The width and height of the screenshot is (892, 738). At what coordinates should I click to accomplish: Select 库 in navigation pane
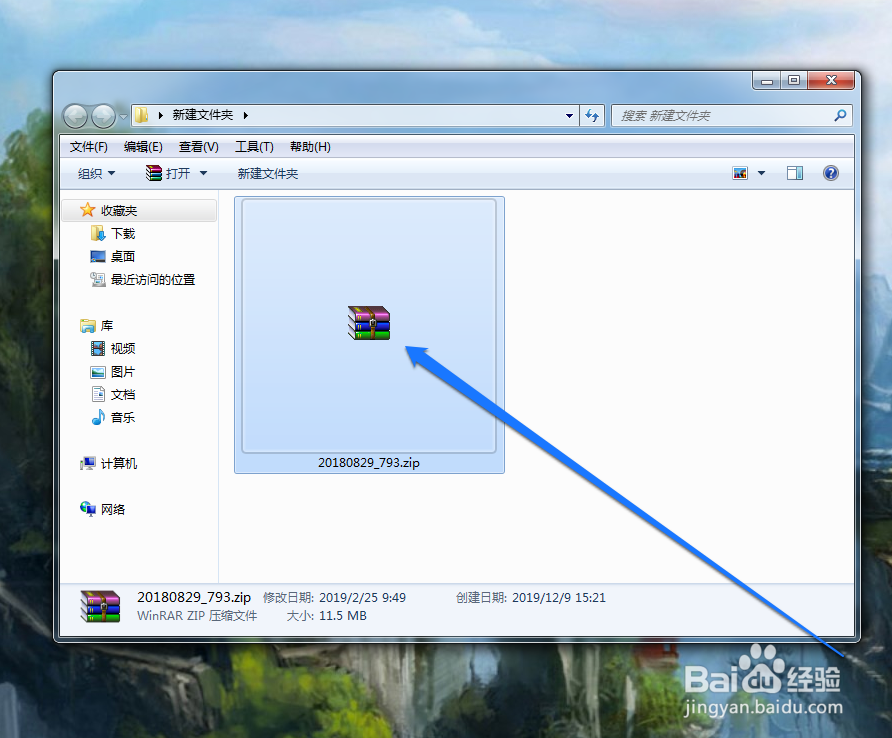[x=107, y=325]
